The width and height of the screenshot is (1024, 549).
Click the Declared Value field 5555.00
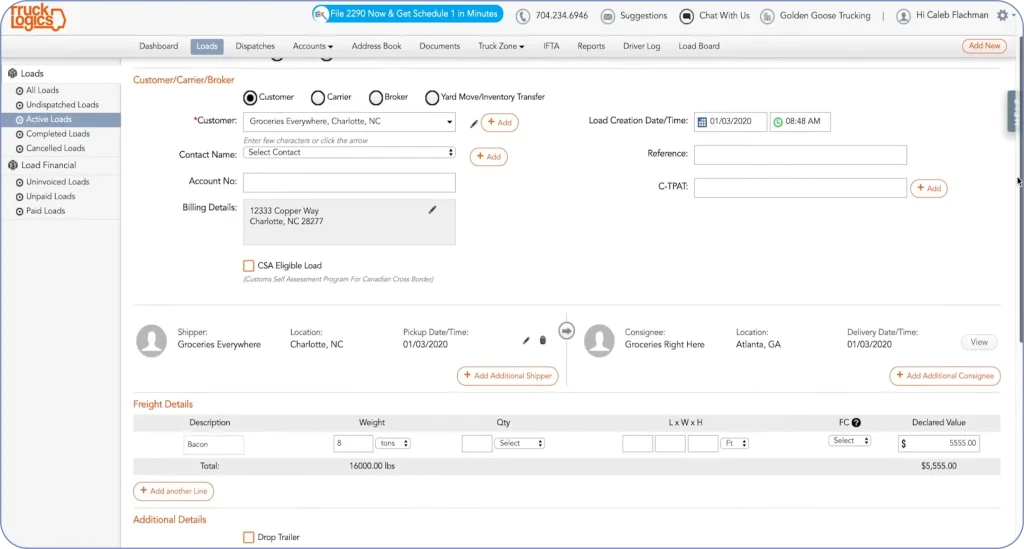tap(938, 443)
